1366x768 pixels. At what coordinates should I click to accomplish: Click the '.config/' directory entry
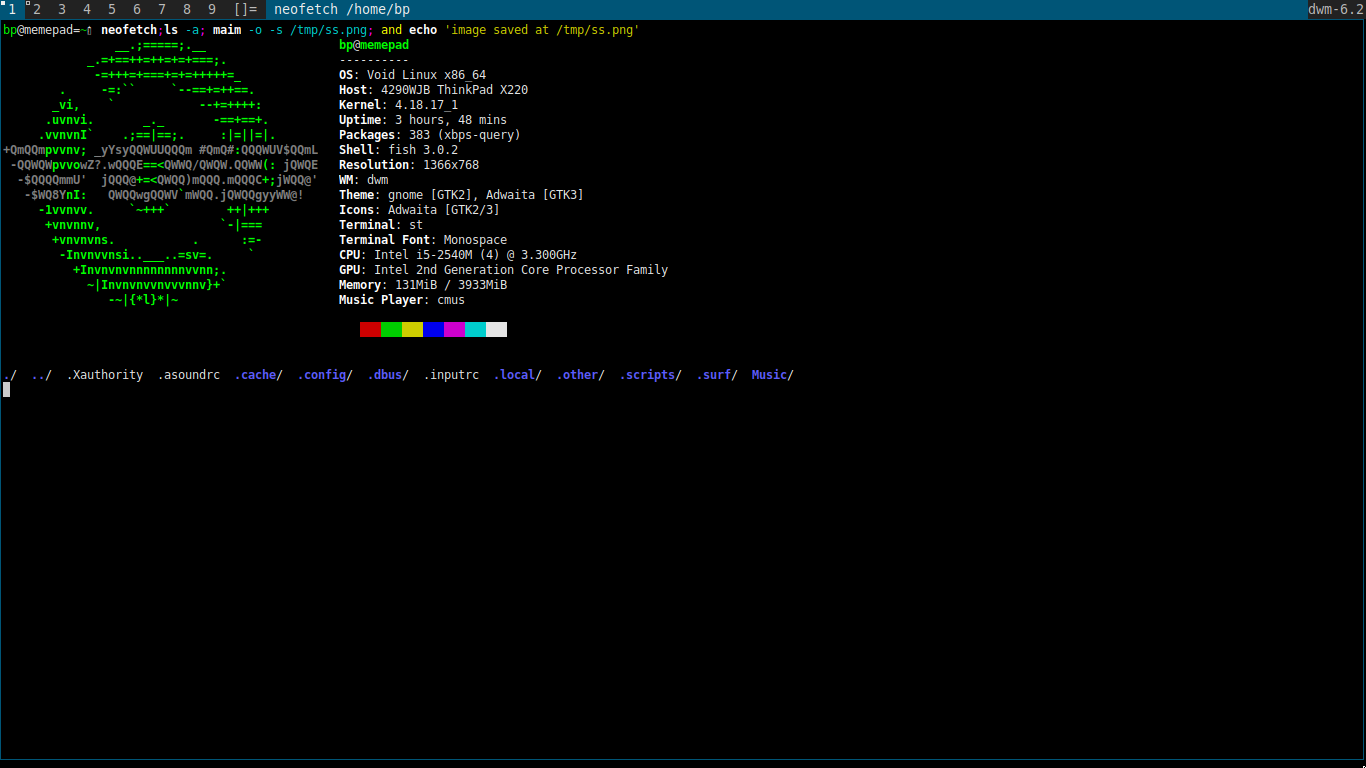click(x=325, y=375)
